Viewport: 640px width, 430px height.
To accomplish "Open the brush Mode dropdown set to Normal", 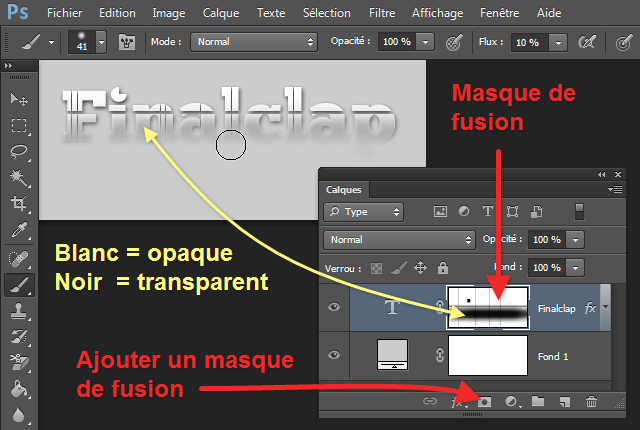I will pyautogui.click(x=254, y=42).
